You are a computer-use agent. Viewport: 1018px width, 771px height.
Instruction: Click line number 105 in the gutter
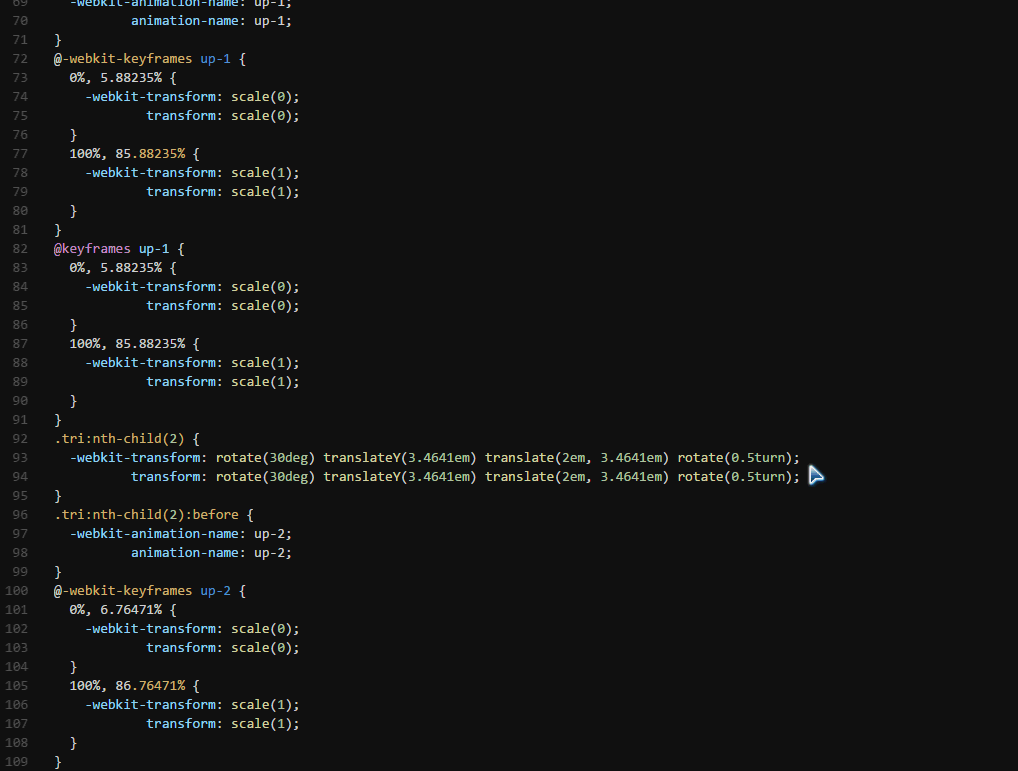[17, 685]
